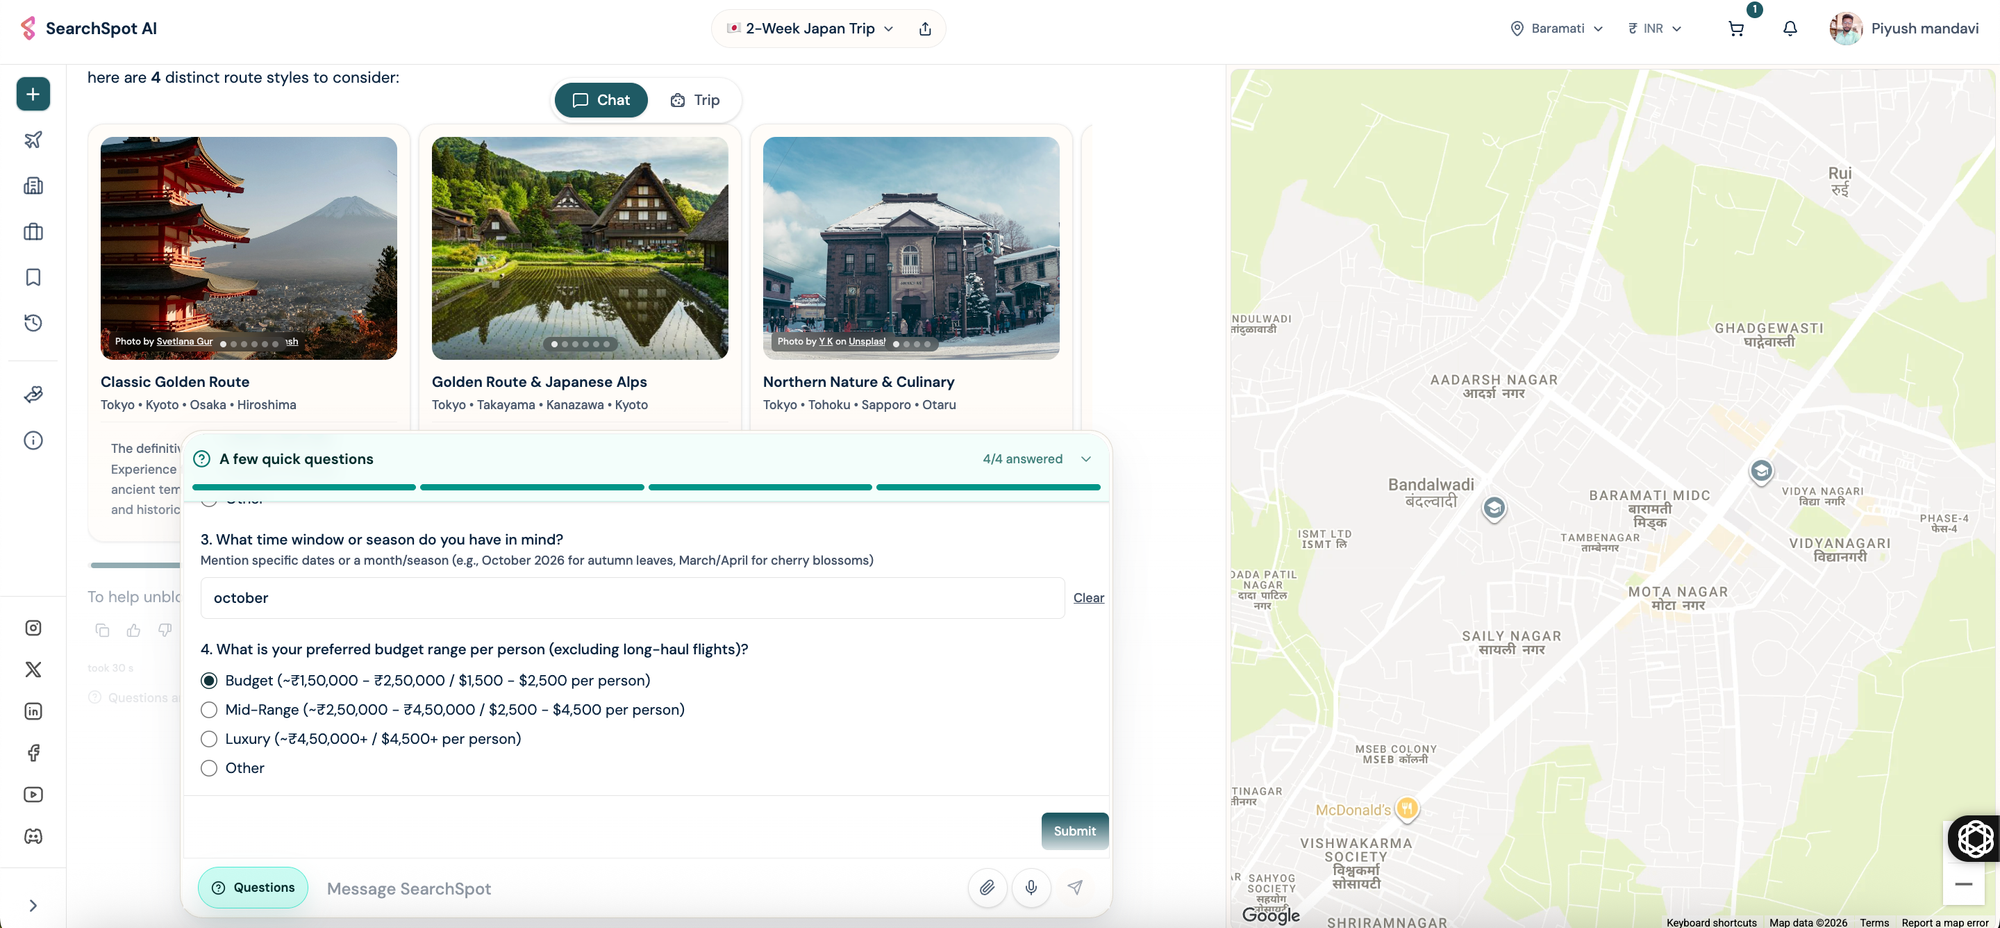Open history from the sidebar clock icon
Image resolution: width=2000 pixels, height=928 pixels.
click(x=33, y=323)
